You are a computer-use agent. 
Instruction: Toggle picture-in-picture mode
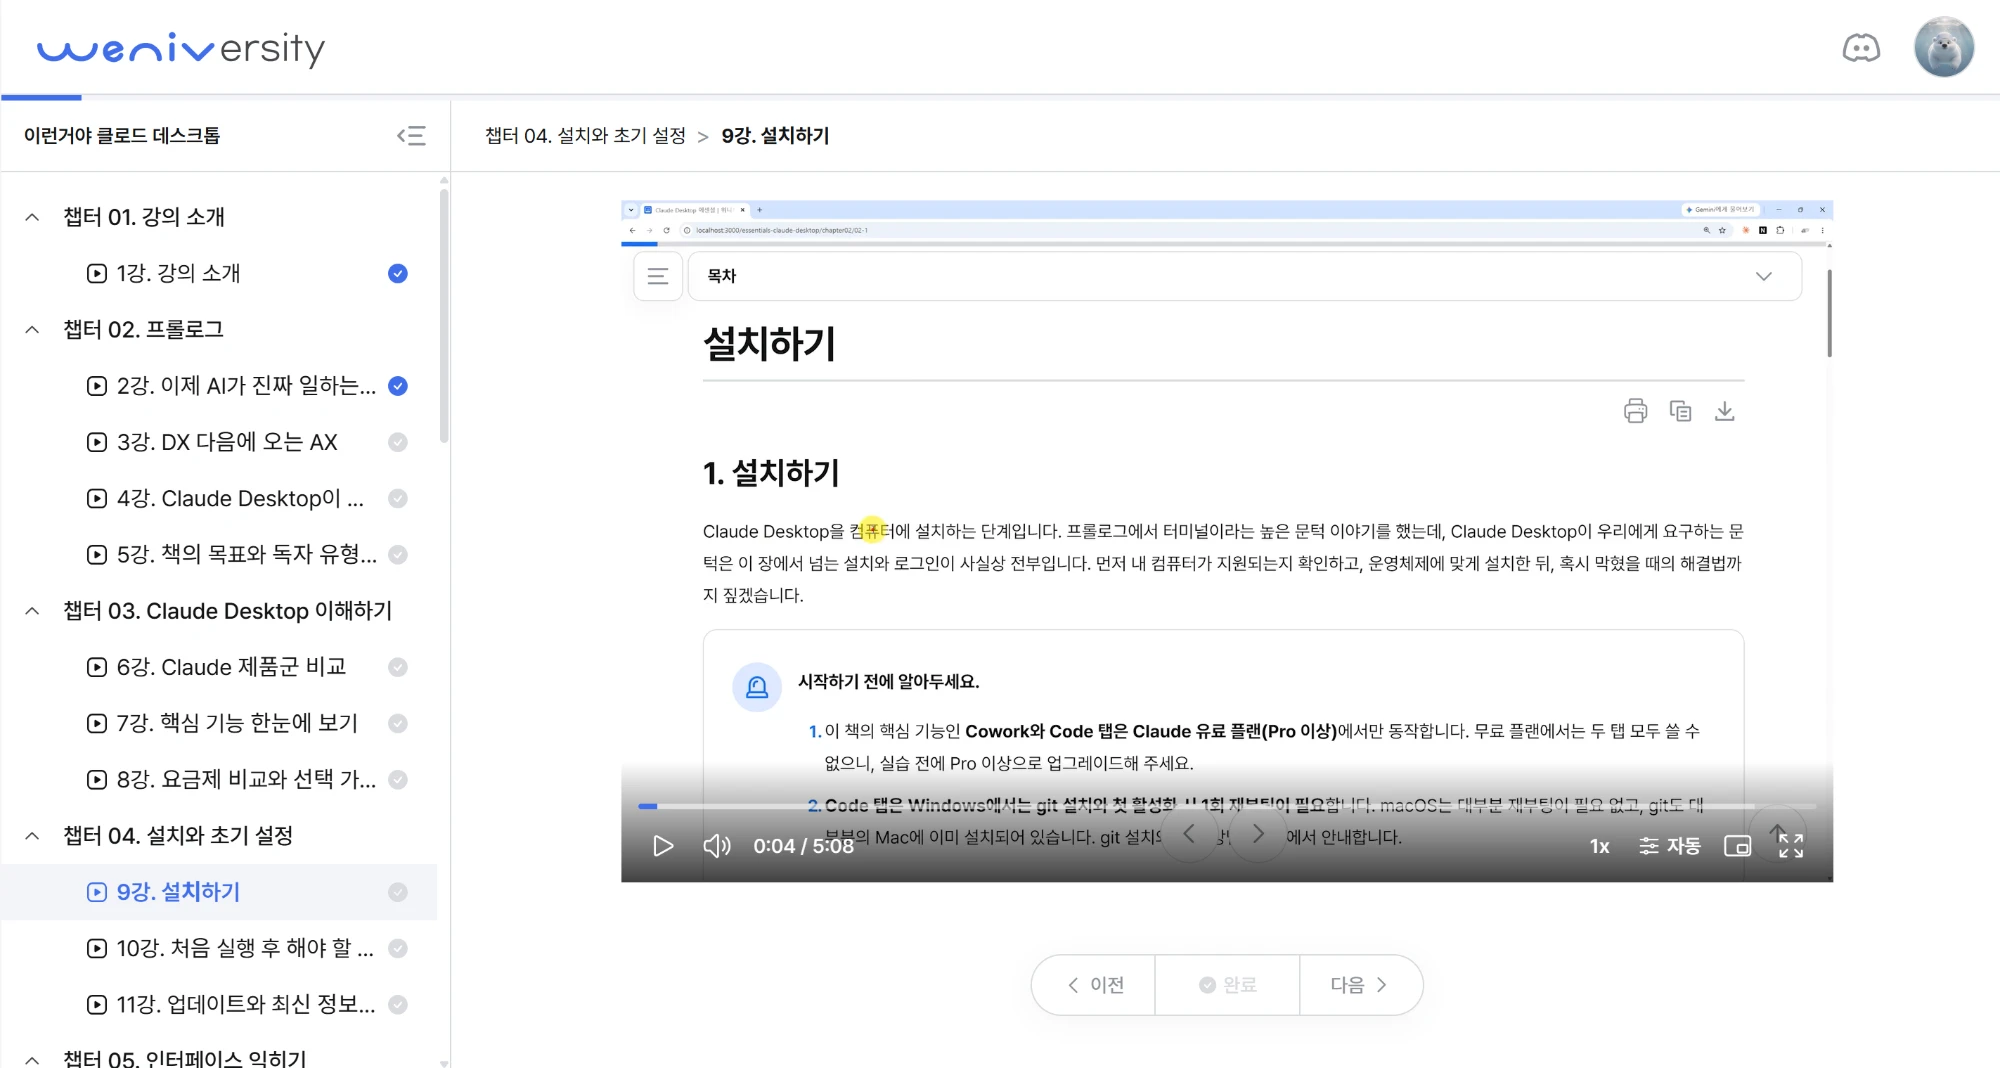pyautogui.click(x=1738, y=846)
